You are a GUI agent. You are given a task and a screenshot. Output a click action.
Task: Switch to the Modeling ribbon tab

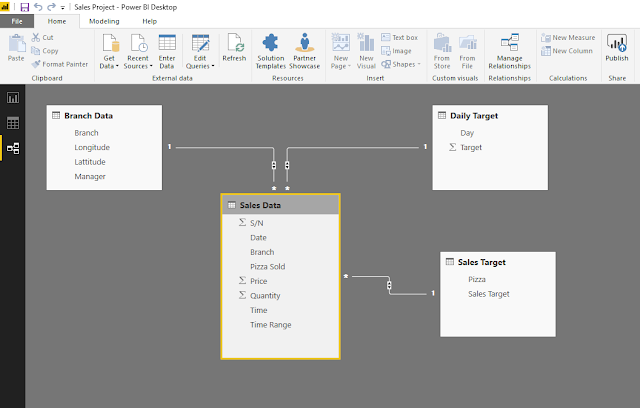[x=104, y=21]
